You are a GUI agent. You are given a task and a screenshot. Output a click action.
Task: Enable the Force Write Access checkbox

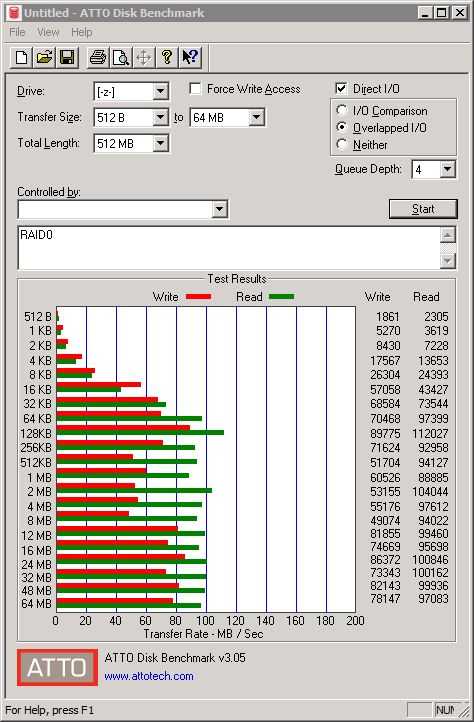point(195,88)
